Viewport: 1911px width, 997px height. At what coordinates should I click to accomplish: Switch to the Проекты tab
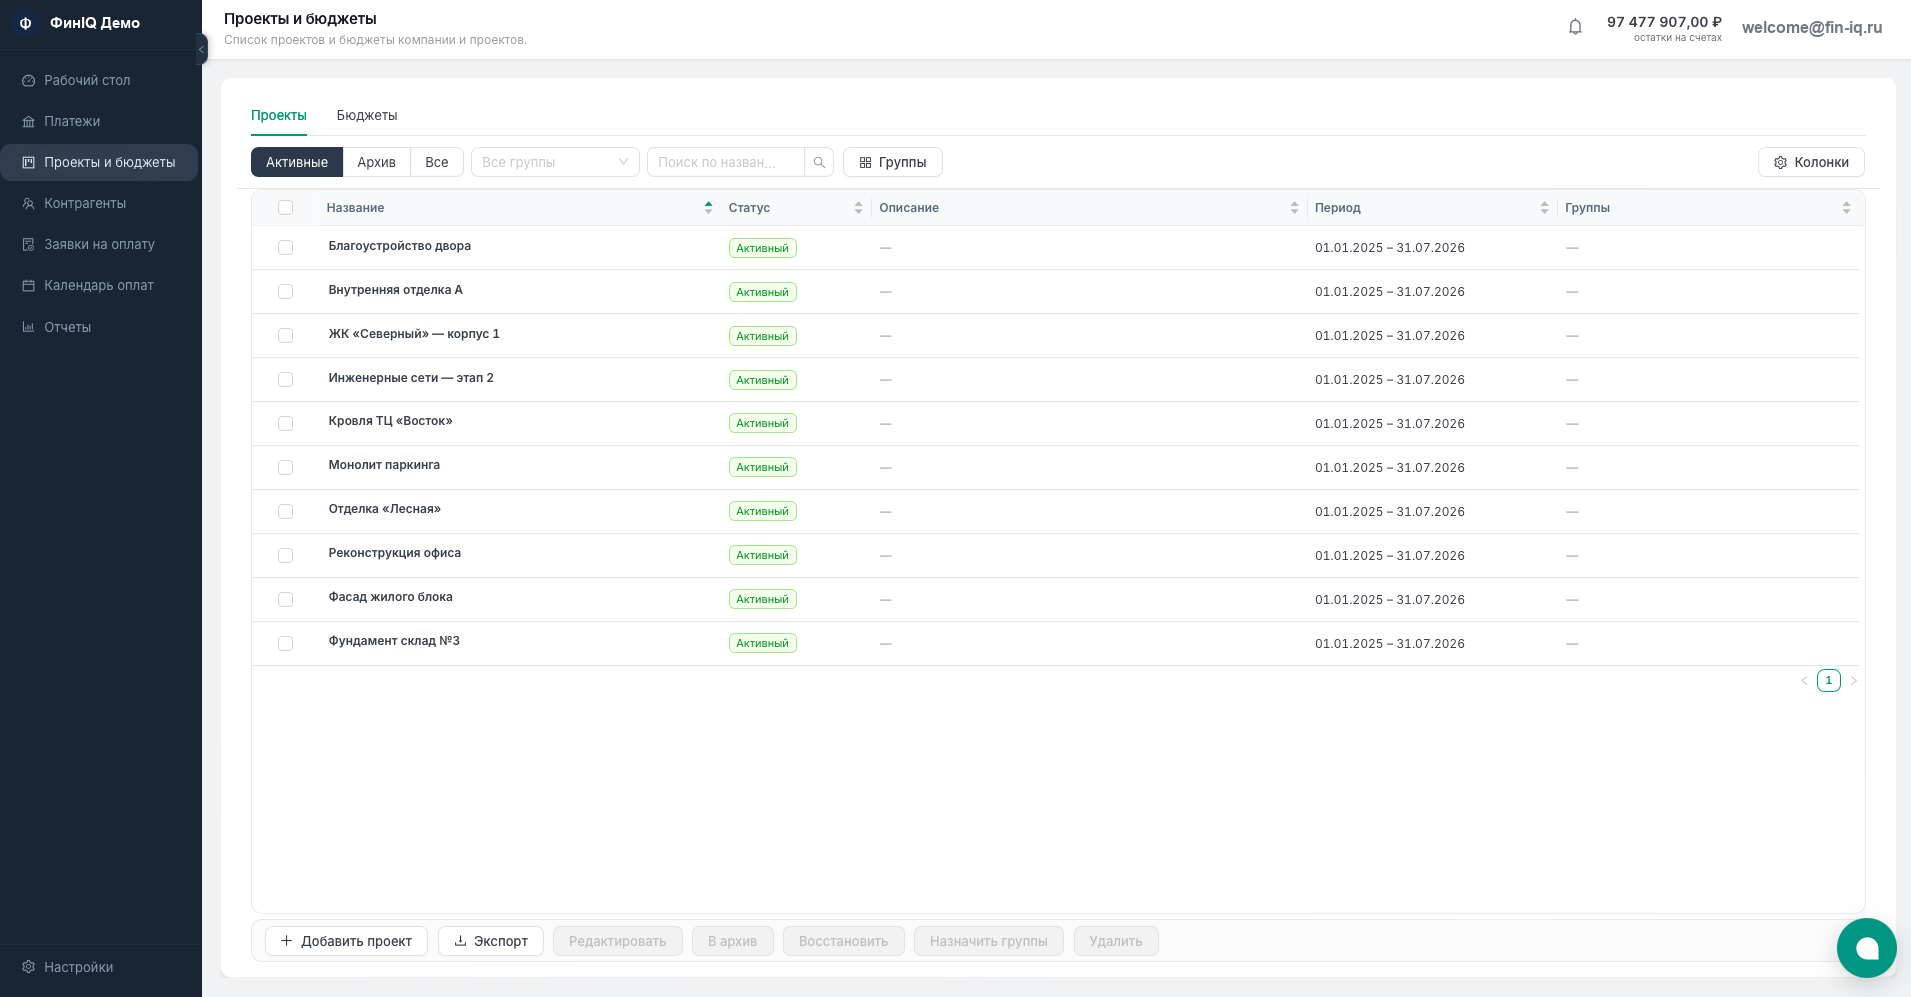(x=279, y=116)
